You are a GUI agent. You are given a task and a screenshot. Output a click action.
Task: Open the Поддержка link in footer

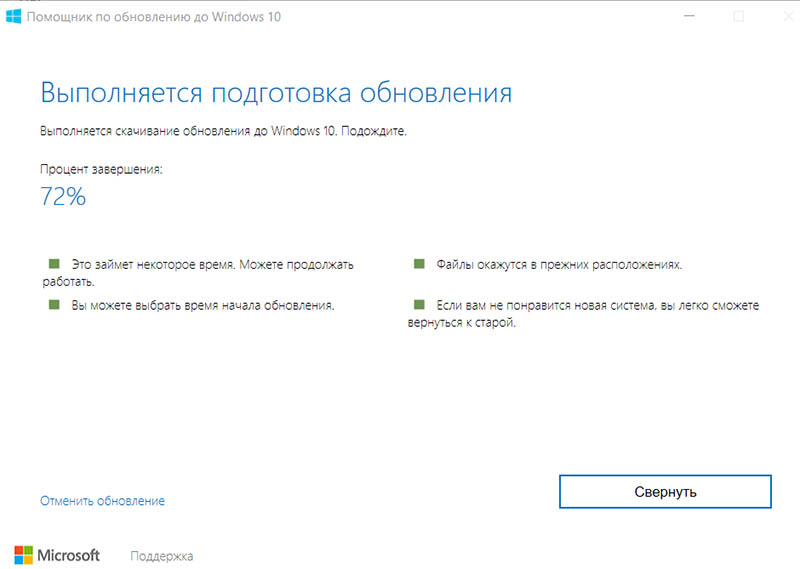(162, 556)
